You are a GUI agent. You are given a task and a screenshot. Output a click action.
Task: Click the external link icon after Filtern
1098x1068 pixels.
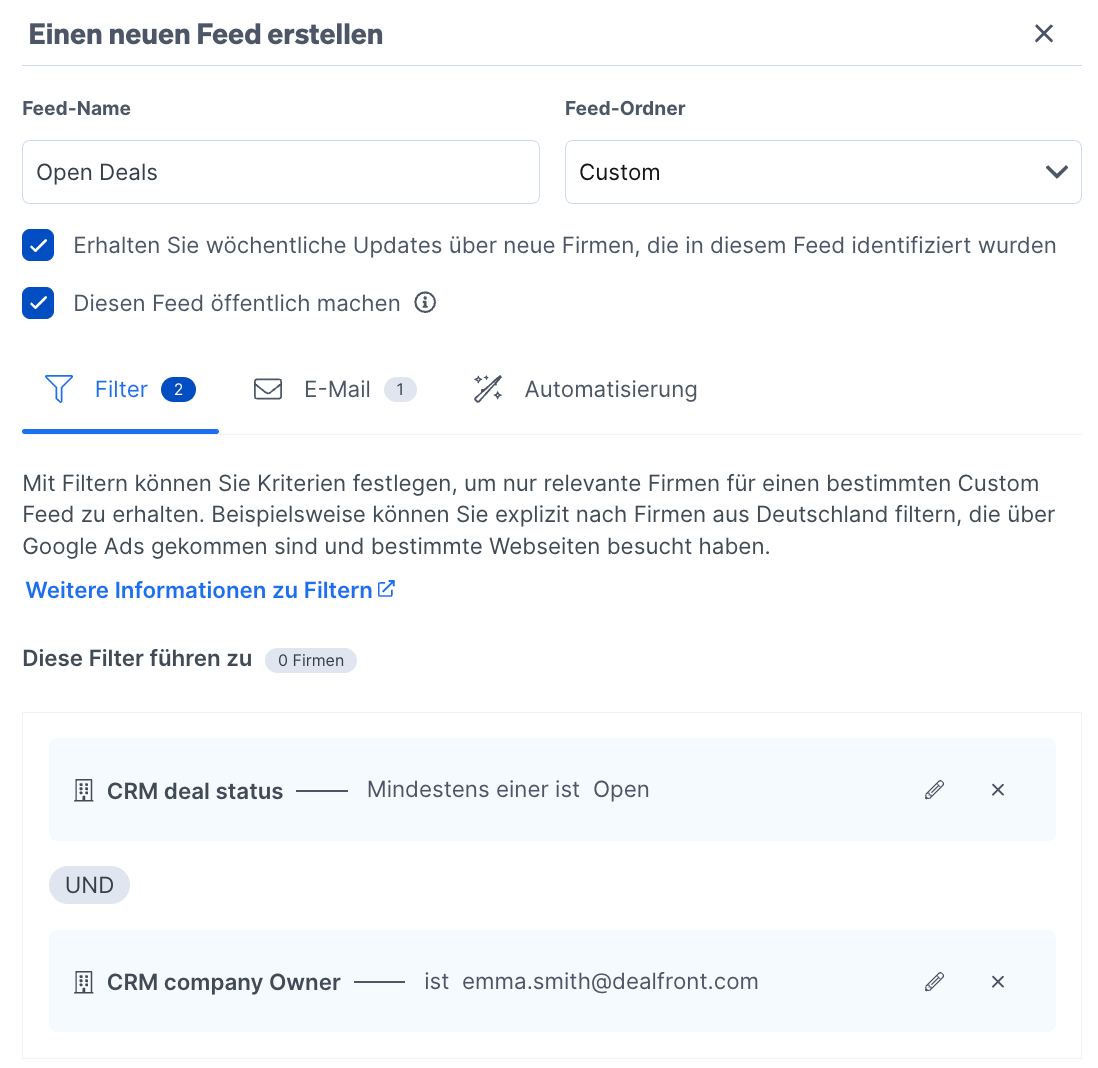386,588
